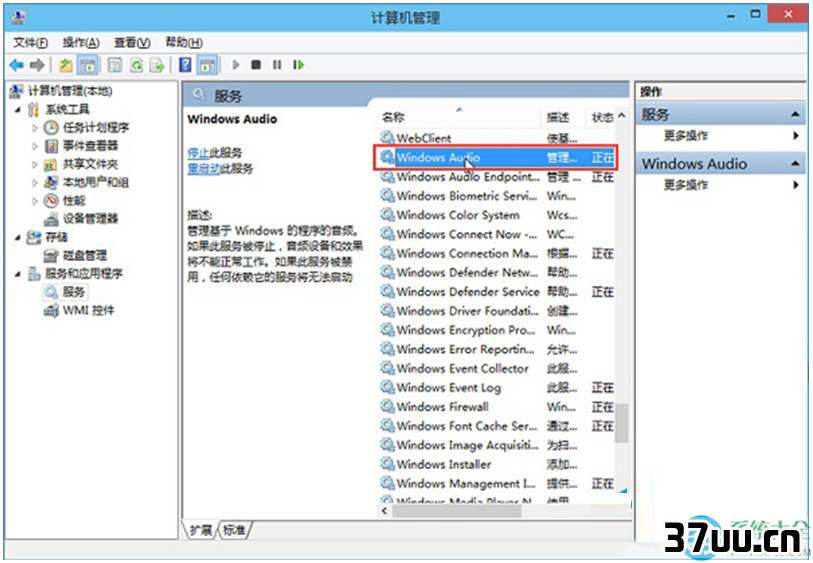Select Windows Biometric Service row
813x563 pixels.
click(497, 196)
